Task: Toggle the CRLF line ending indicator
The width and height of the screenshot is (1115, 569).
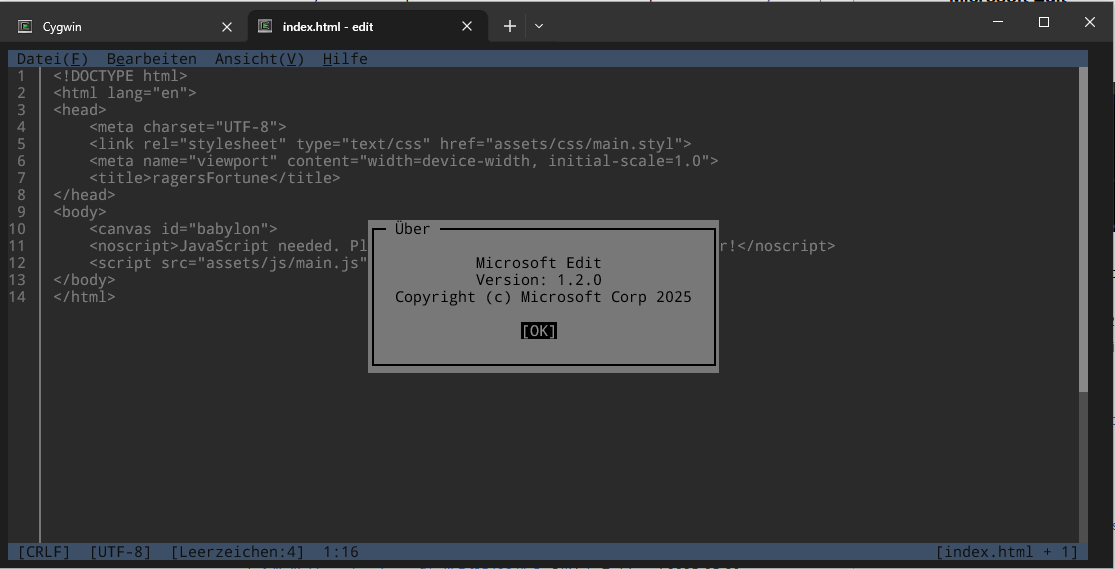Action: point(44,552)
